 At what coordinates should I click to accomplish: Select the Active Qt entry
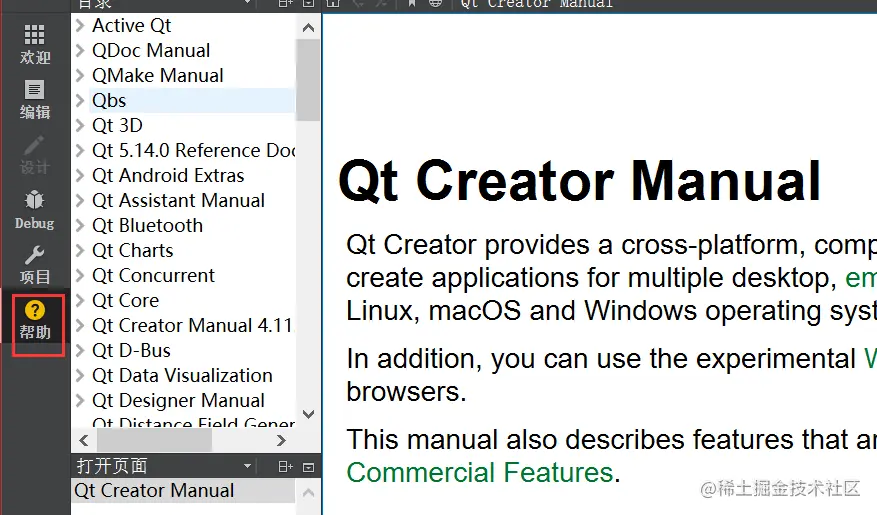click(131, 25)
